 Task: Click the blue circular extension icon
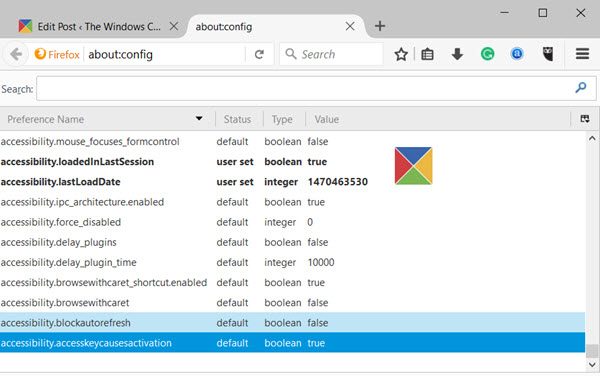click(517, 54)
